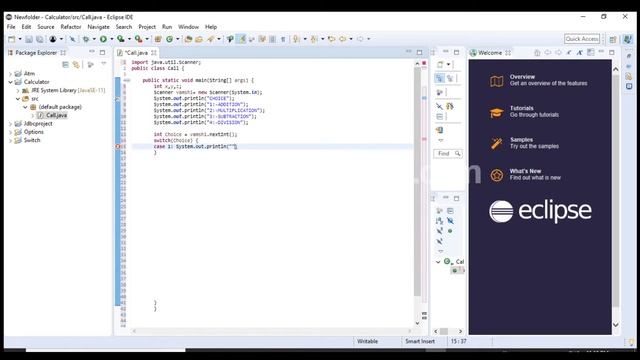
Task: Click Open Perspective icon beside Quick Access
Action: point(613,39)
